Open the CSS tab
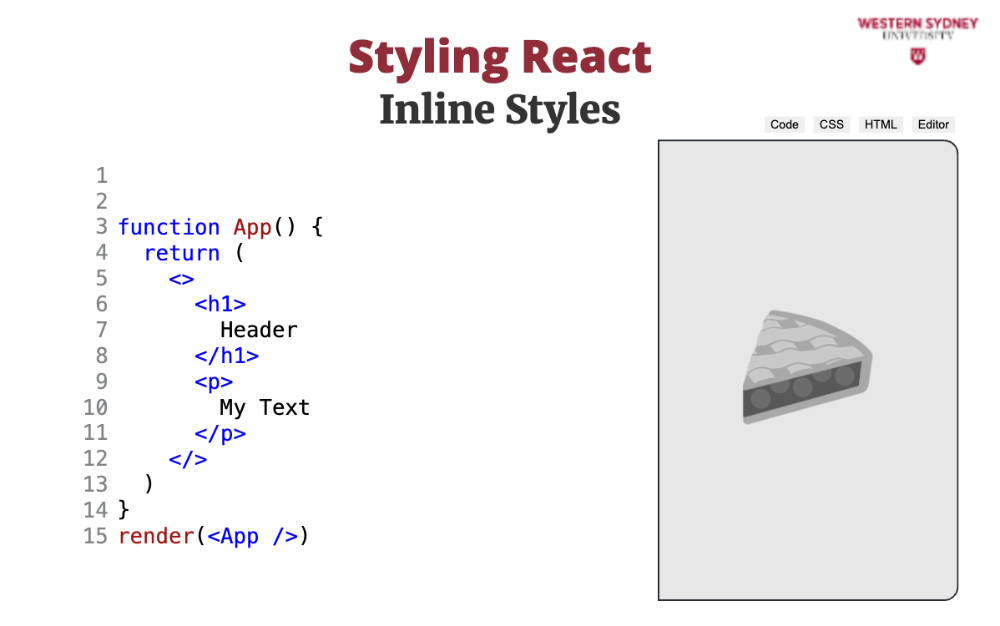The width and height of the screenshot is (1000, 626). coord(831,125)
